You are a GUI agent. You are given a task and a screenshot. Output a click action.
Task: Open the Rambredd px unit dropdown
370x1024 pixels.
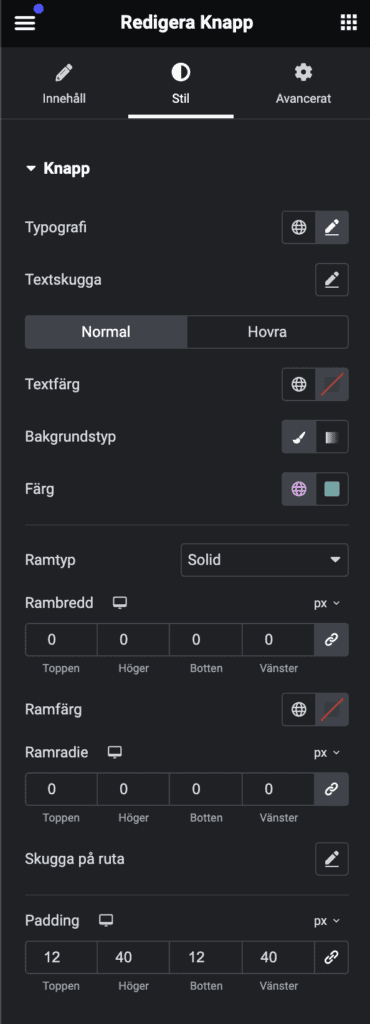(x=327, y=603)
